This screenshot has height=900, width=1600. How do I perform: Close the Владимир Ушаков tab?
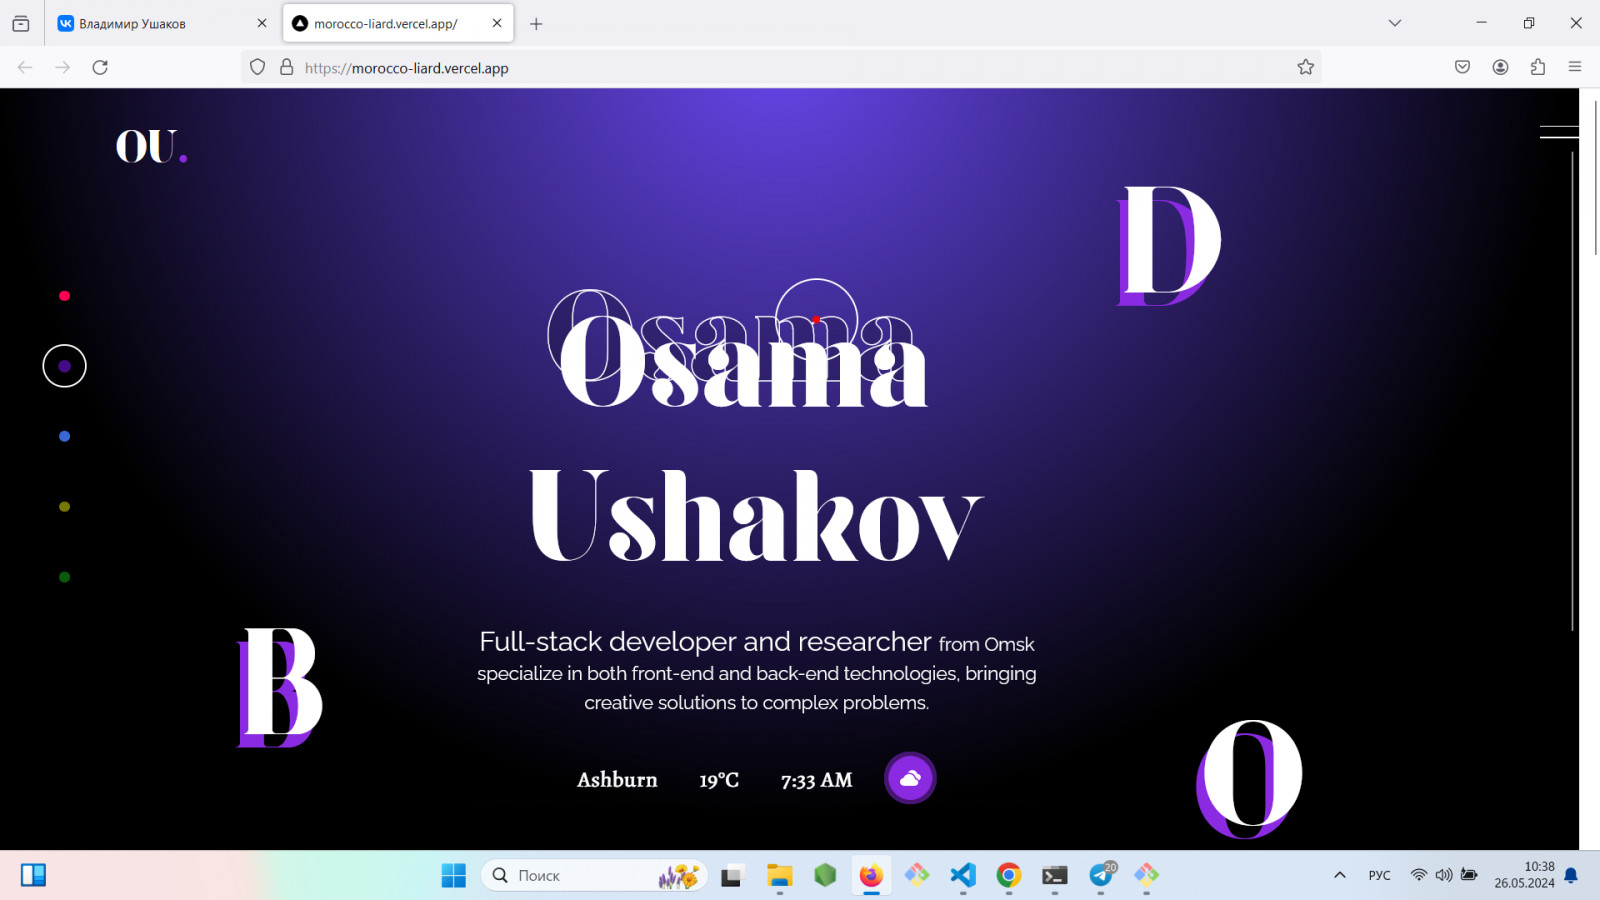(x=262, y=23)
